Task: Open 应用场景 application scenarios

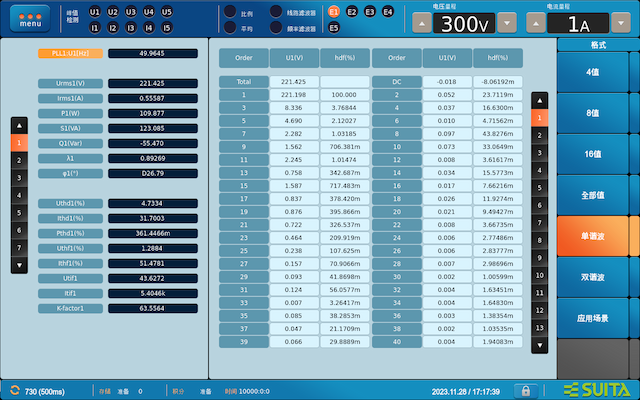Action: coord(597,318)
